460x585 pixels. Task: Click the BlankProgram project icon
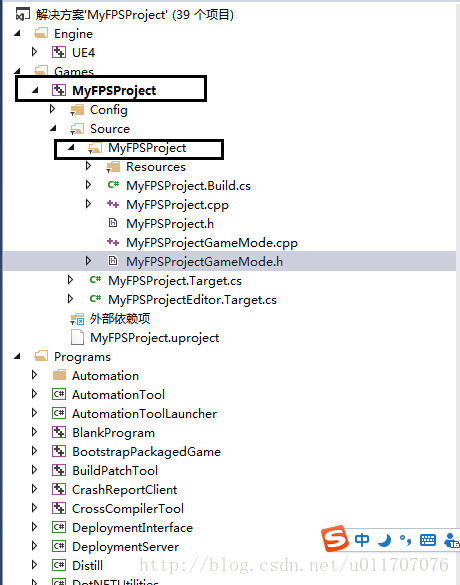tap(59, 432)
